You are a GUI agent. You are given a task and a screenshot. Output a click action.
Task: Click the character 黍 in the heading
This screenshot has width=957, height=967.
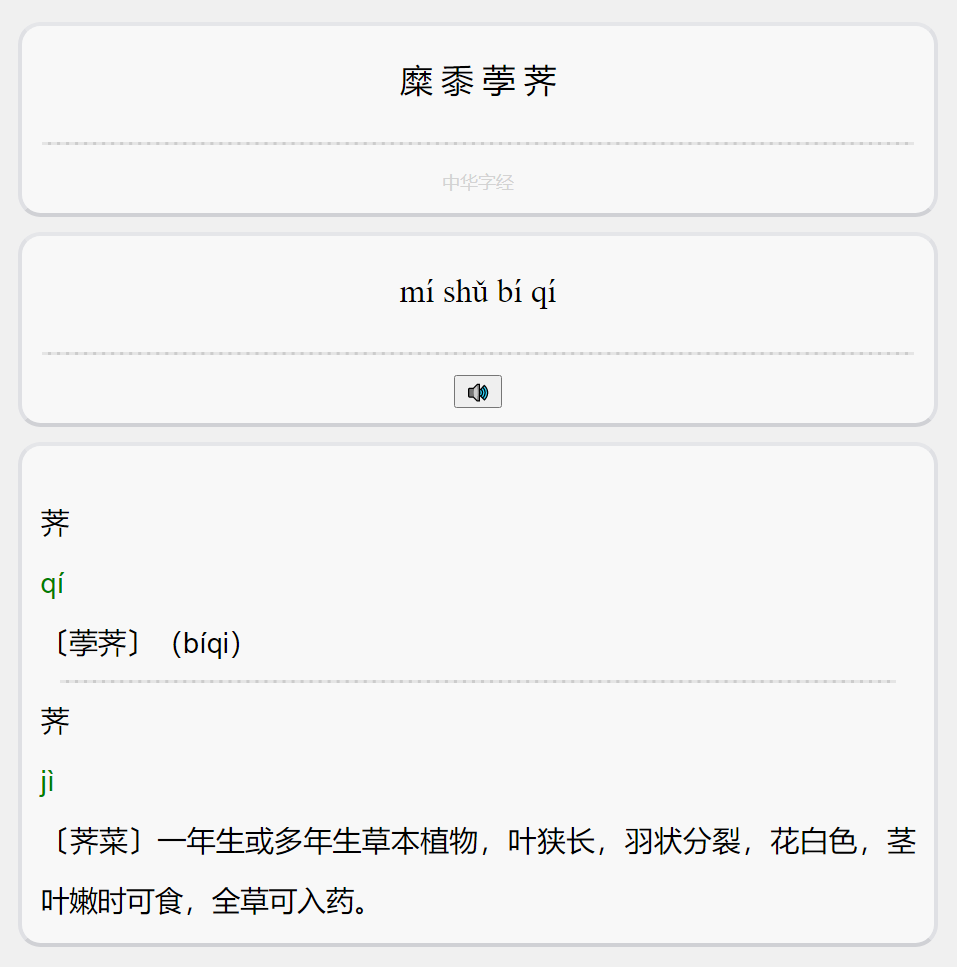(x=458, y=81)
